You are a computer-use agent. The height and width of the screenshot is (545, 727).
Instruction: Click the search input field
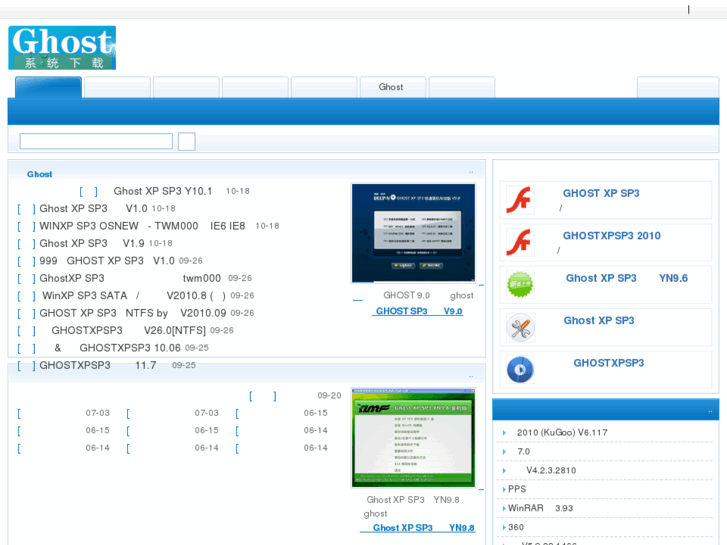coord(96,141)
